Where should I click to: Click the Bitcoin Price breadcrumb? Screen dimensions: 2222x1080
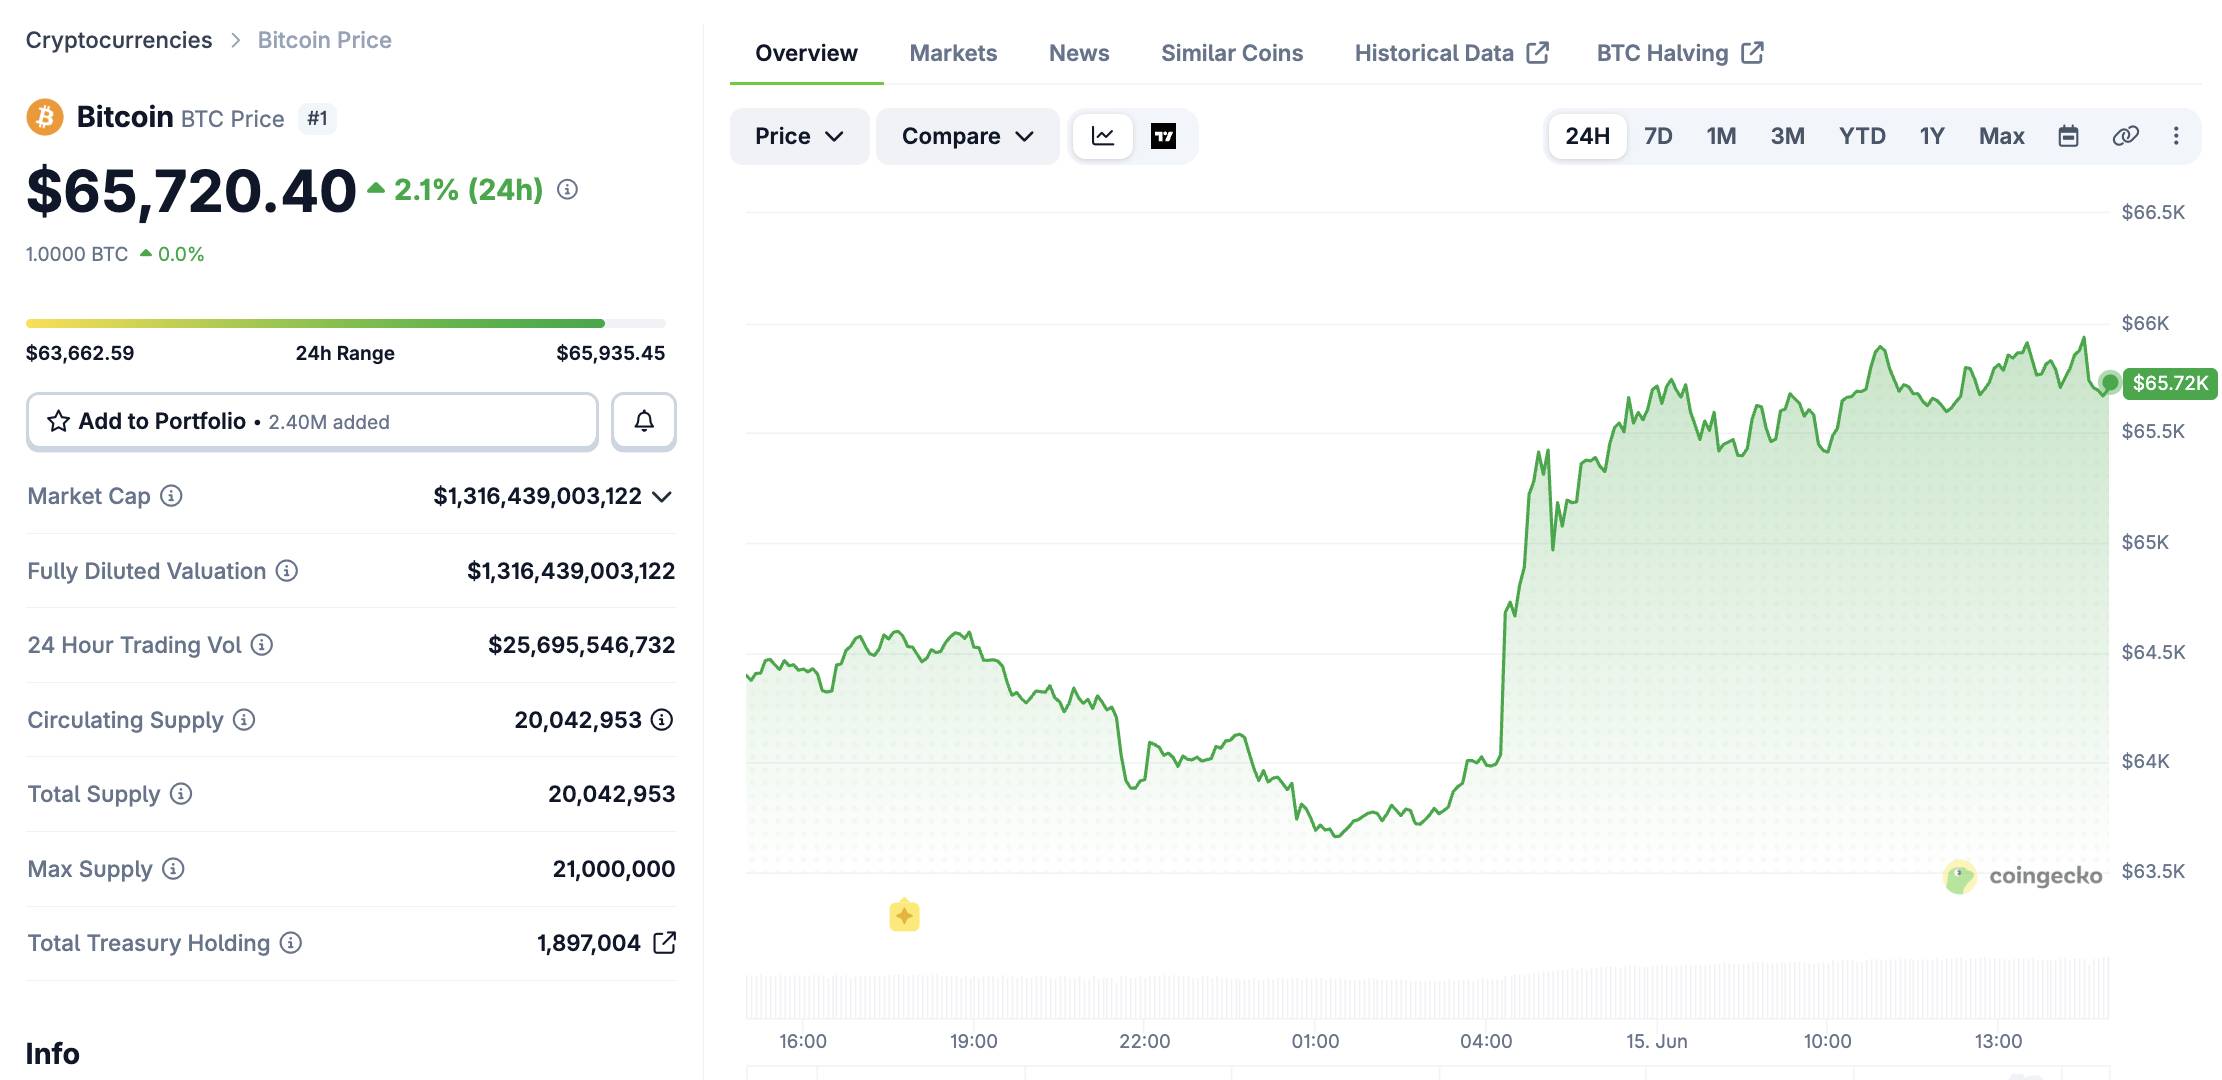click(x=325, y=40)
